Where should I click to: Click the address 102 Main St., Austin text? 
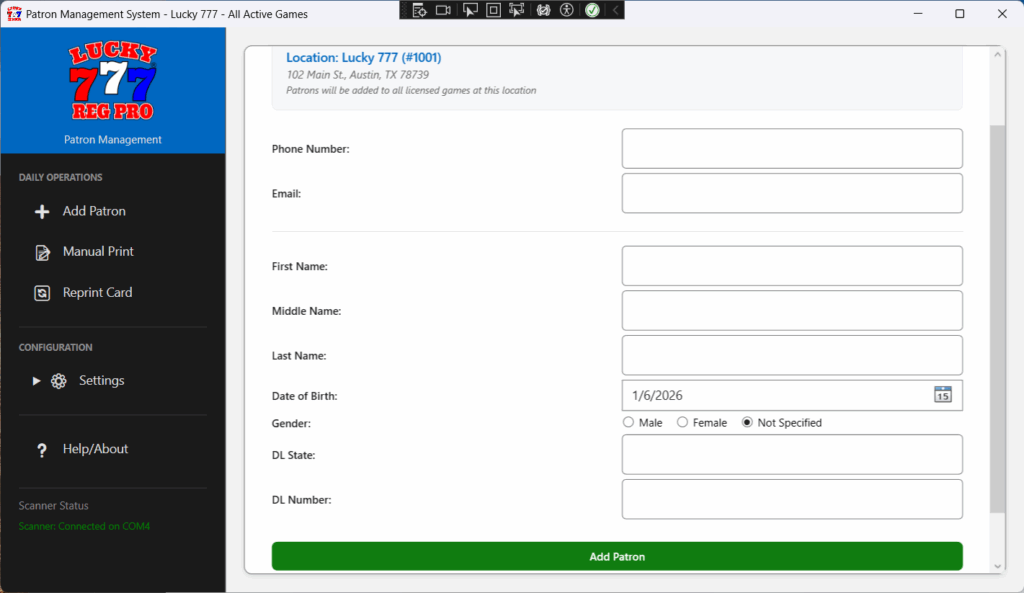(x=357, y=74)
